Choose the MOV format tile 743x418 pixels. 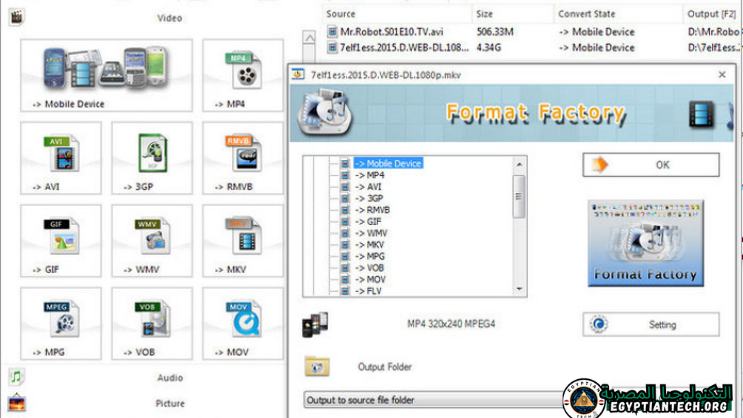pyautogui.click(x=243, y=323)
